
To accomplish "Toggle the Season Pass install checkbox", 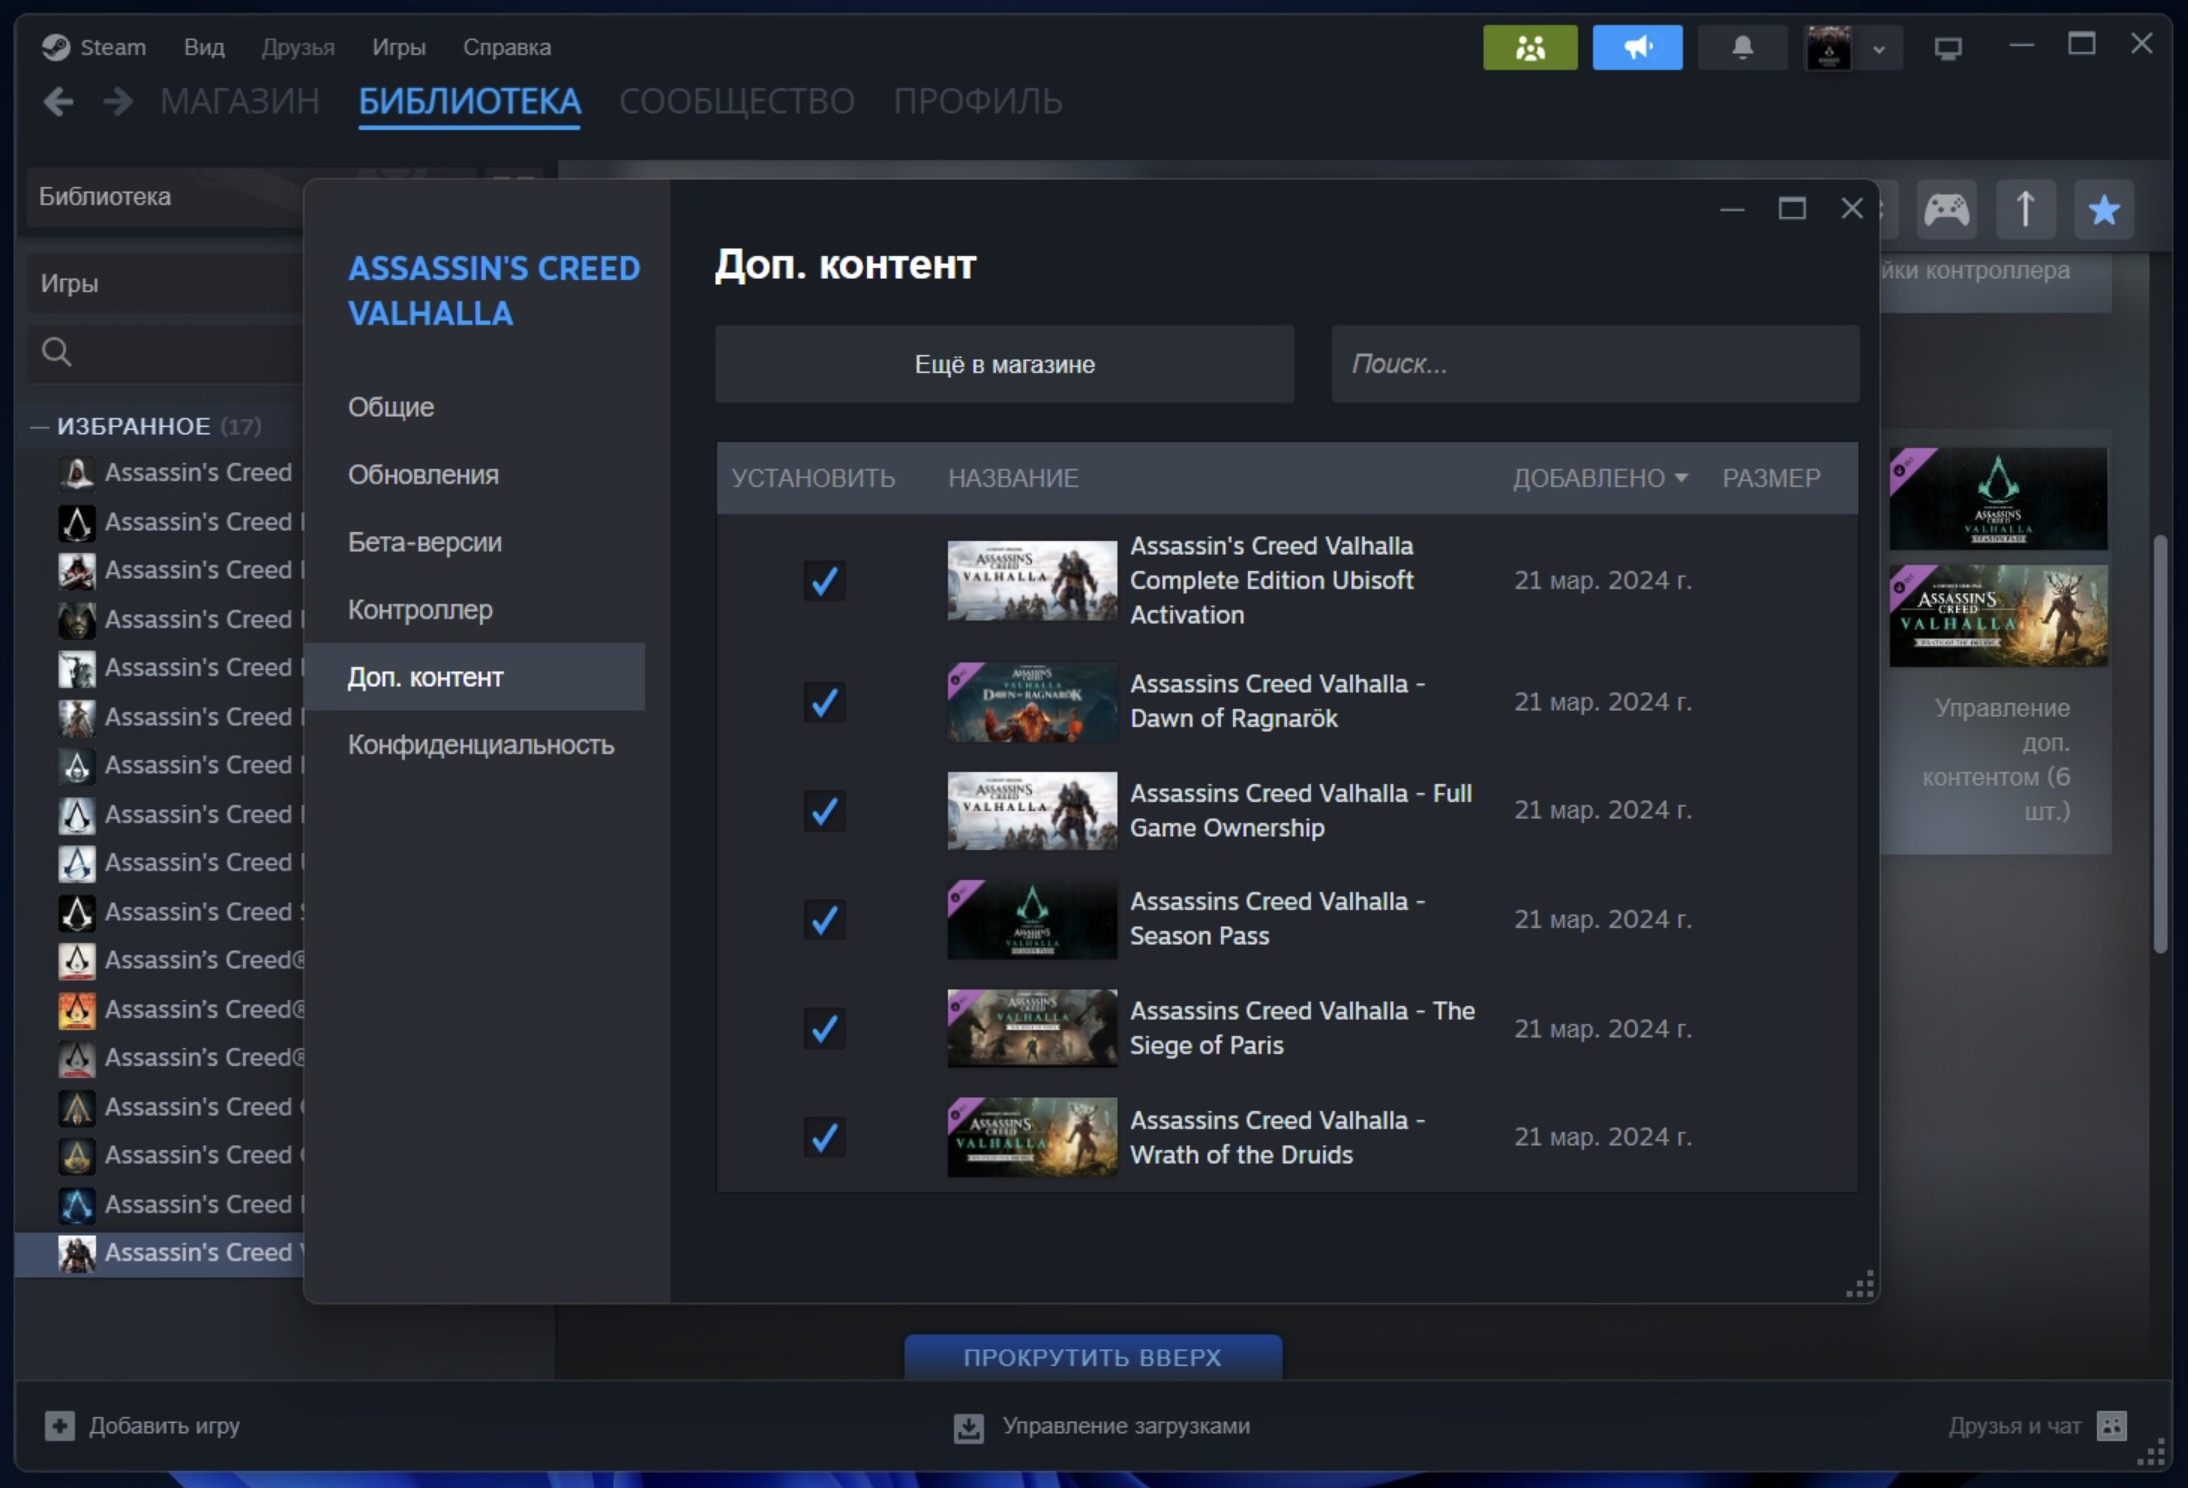I will [824, 919].
